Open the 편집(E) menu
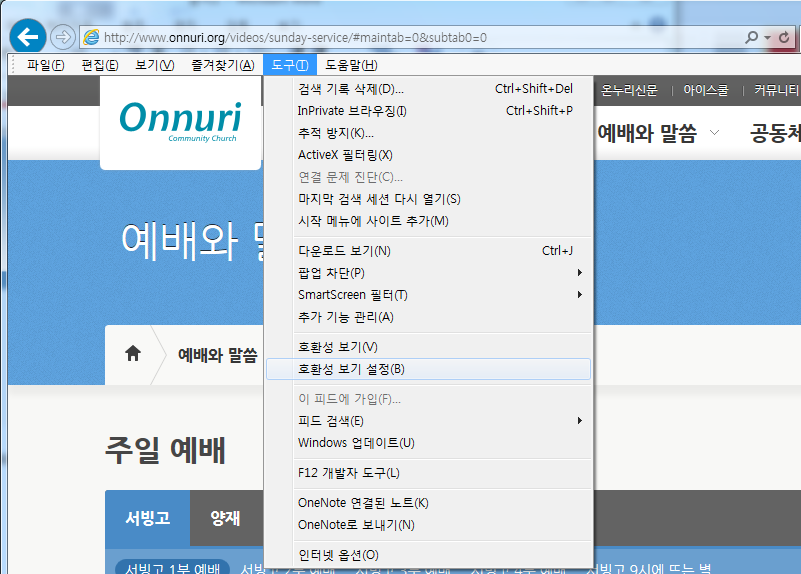This screenshot has width=801, height=574. (x=100, y=65)
